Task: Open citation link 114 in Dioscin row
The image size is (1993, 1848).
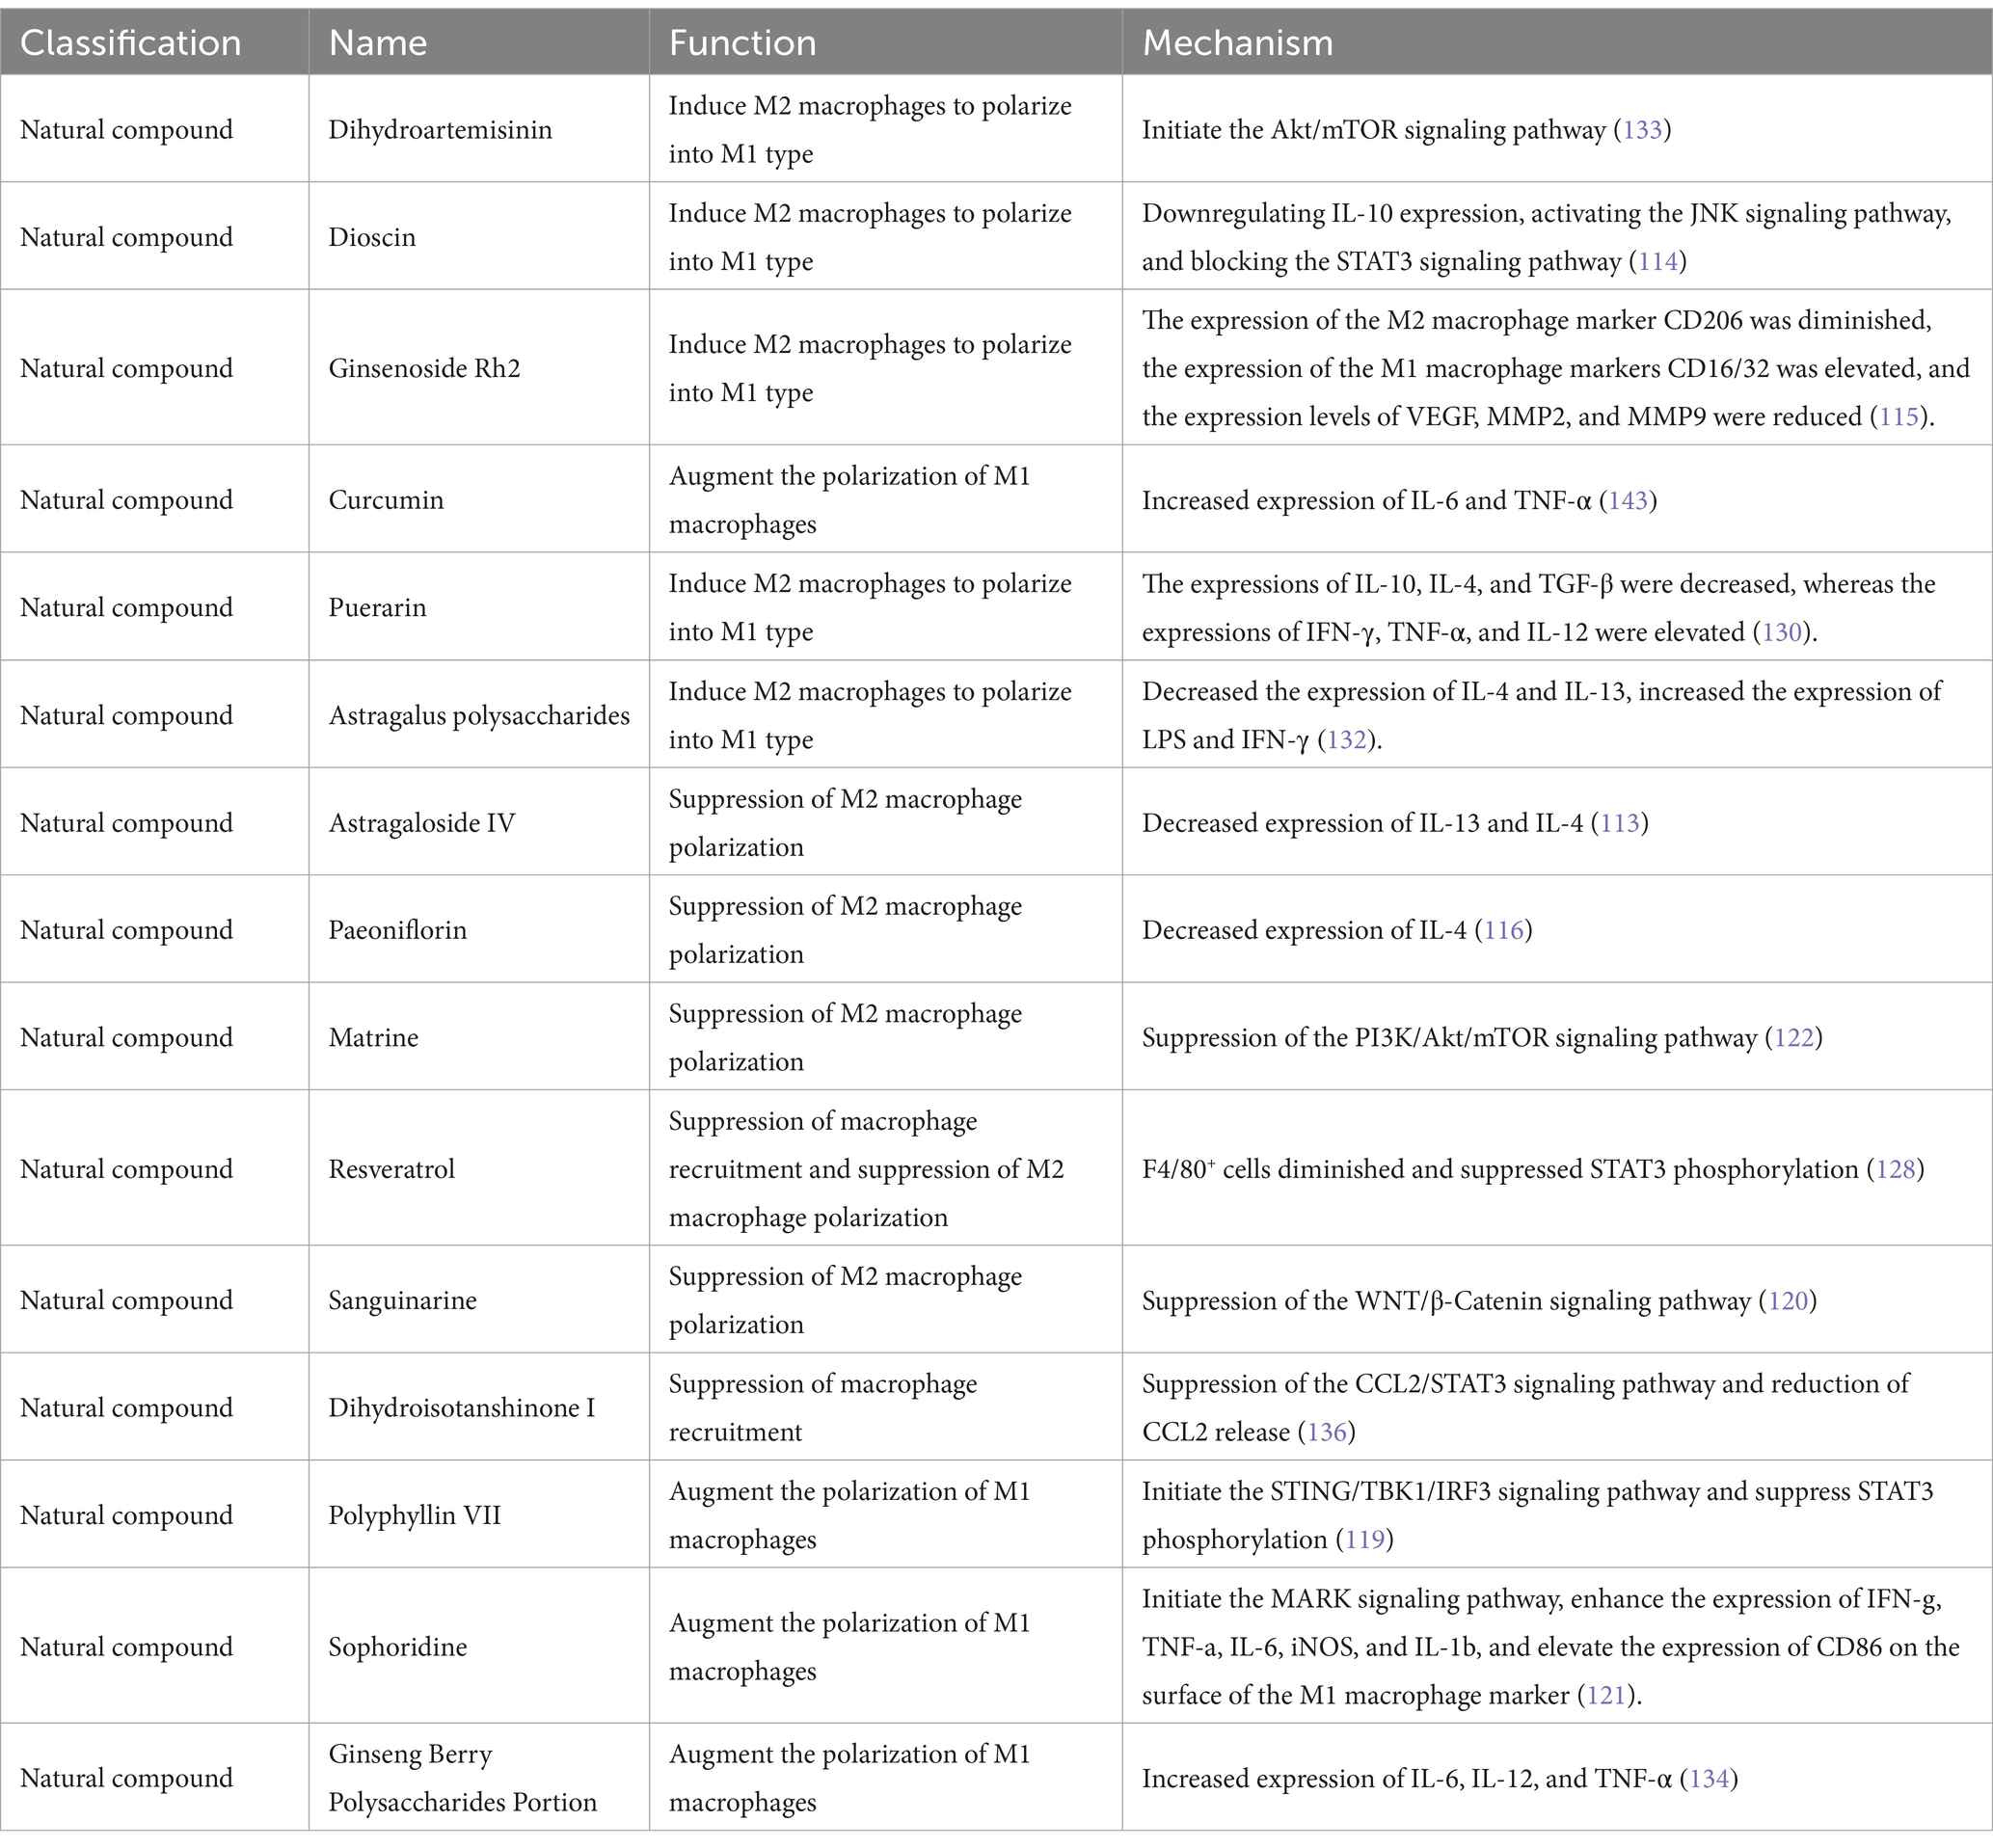Action: tap(1658, 262)
